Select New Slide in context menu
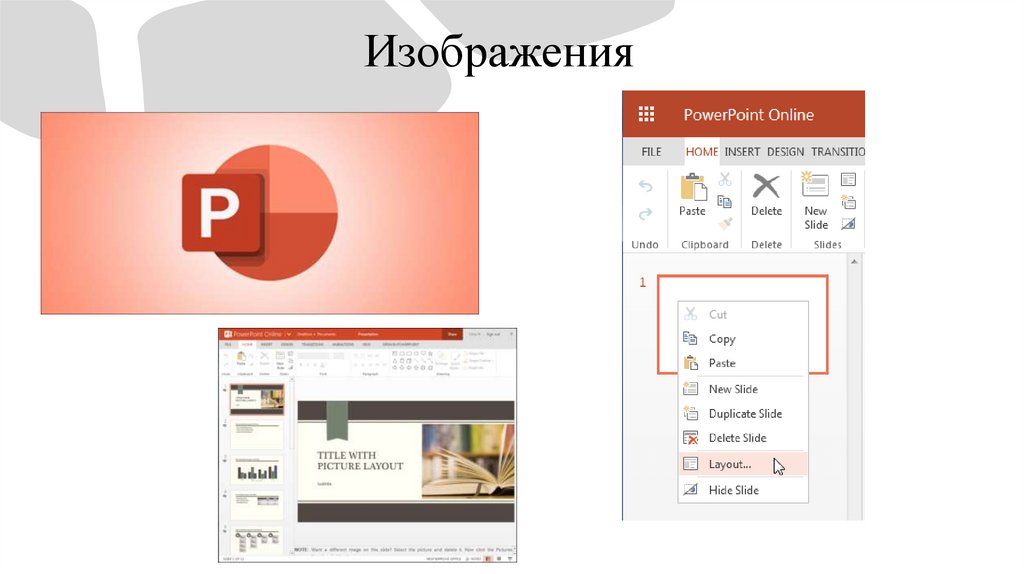The image size is (1024, 574). 743,389
